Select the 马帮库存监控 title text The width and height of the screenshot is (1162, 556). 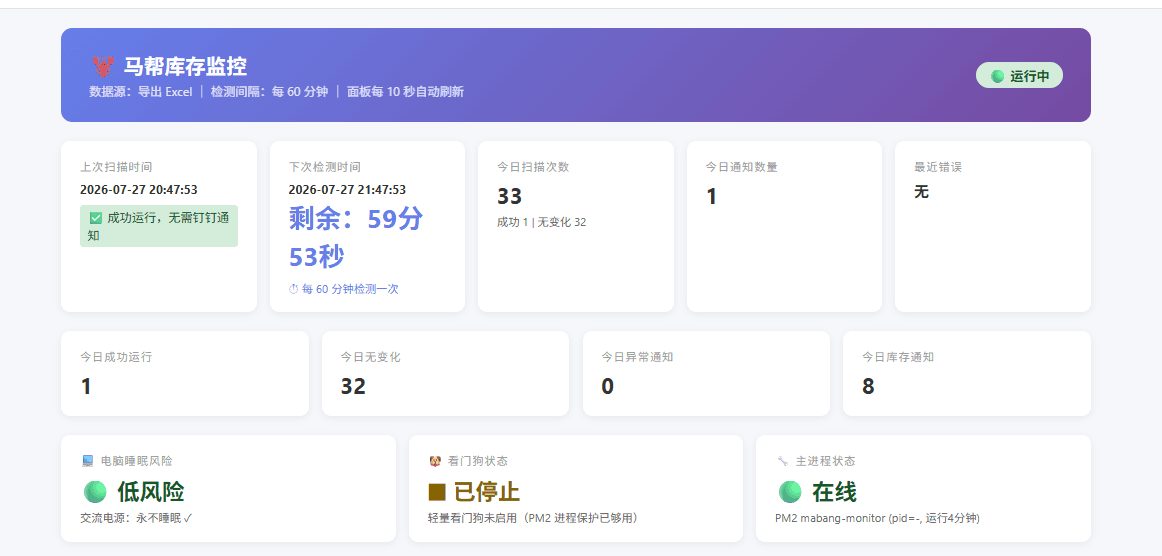[x=185, y=67]
